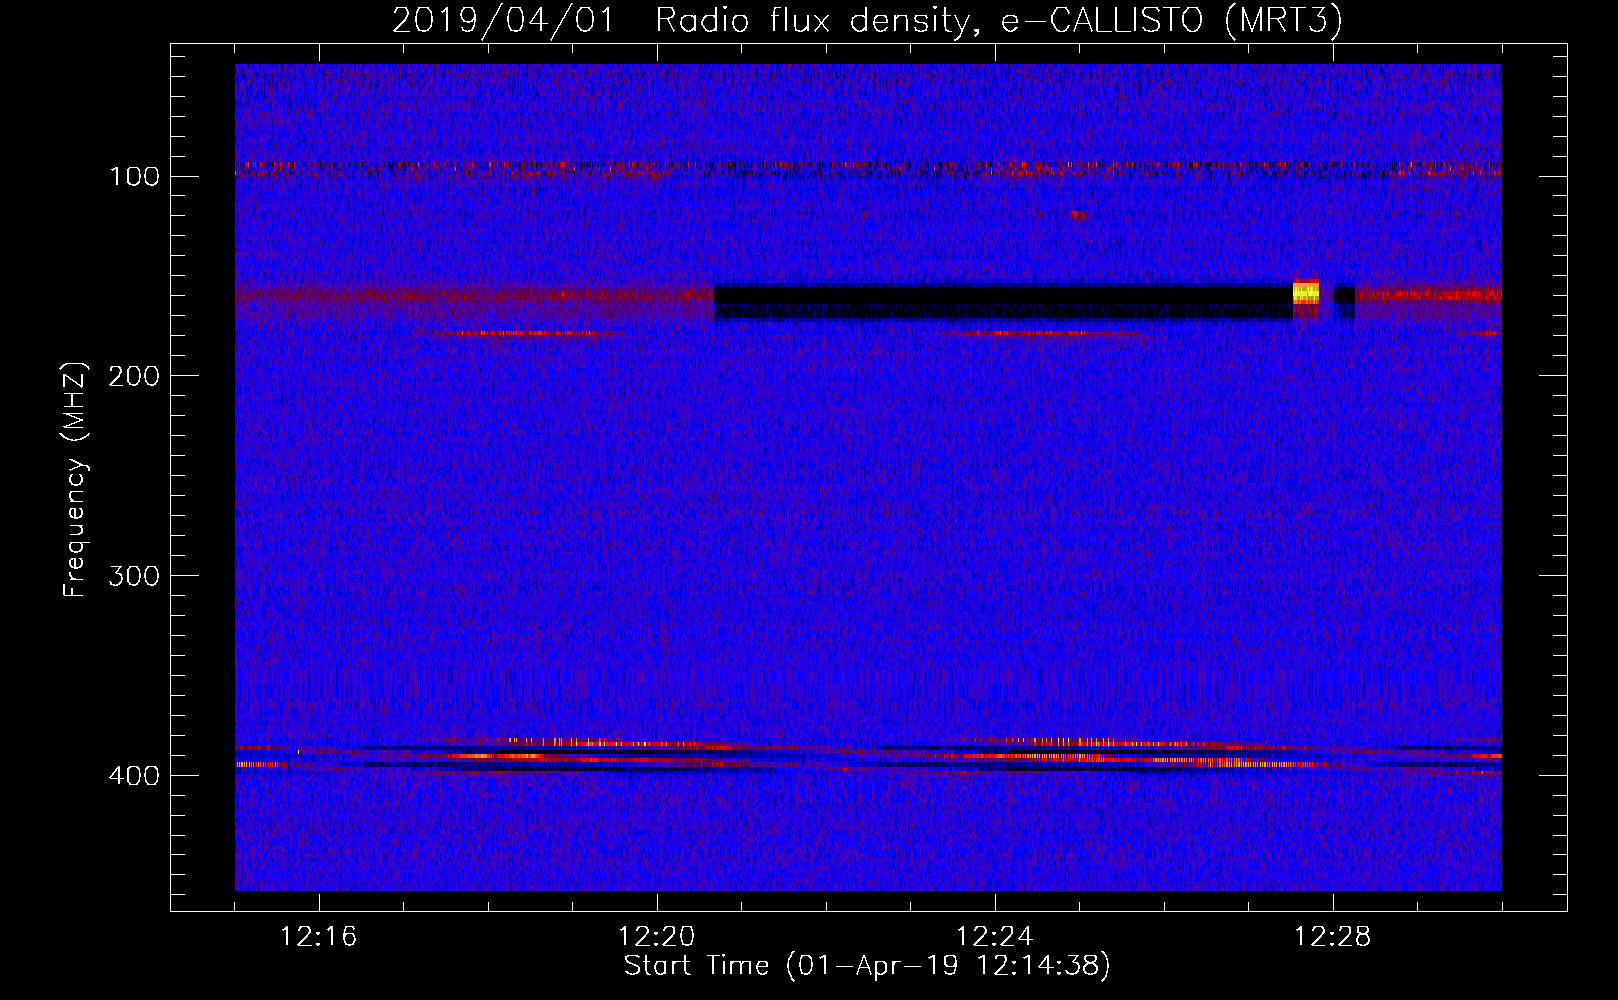This screenshot has height=1000, width=1618.
Task: Click the "Frequency (MHZ)" axis label
Action: [75, 479]
